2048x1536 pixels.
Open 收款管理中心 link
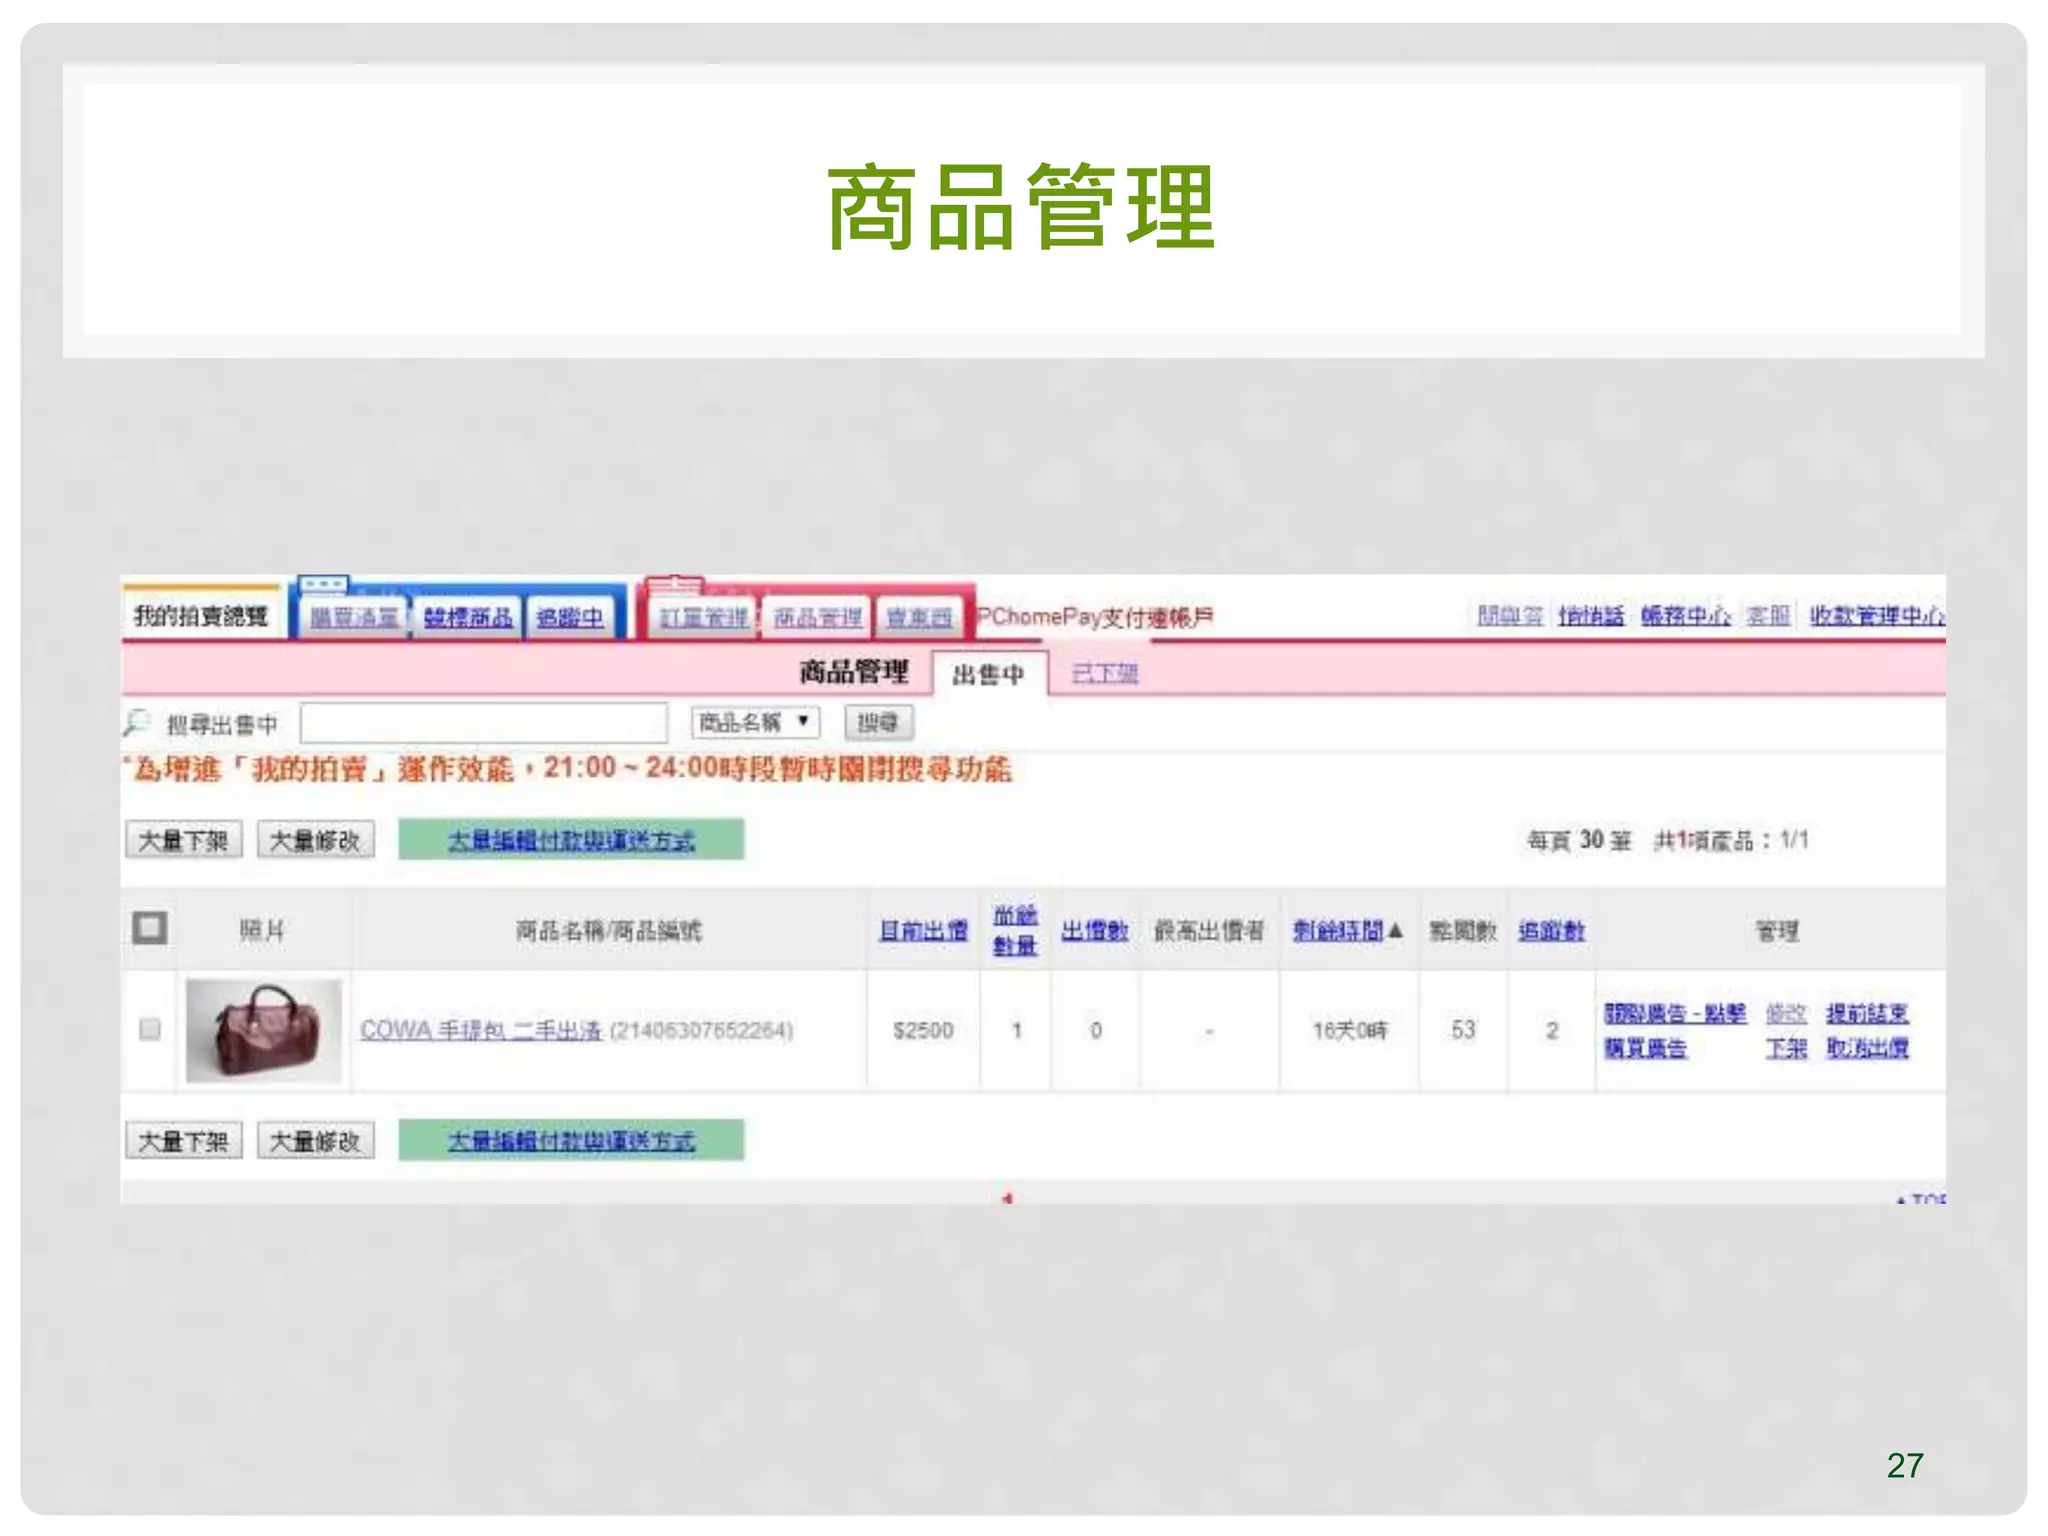pos(1877,616)
